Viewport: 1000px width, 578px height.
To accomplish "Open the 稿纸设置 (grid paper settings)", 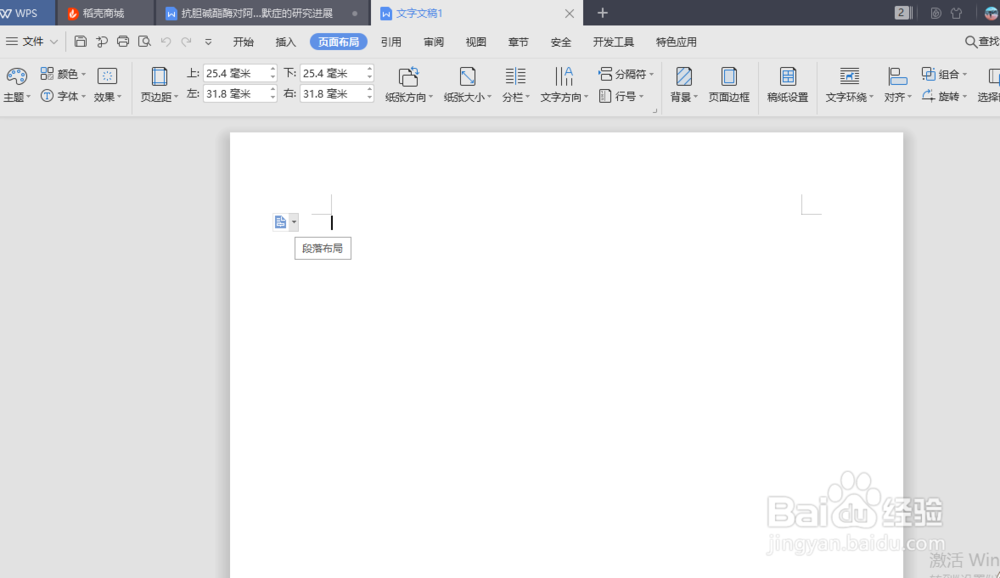I will click(x=787, y=84).
